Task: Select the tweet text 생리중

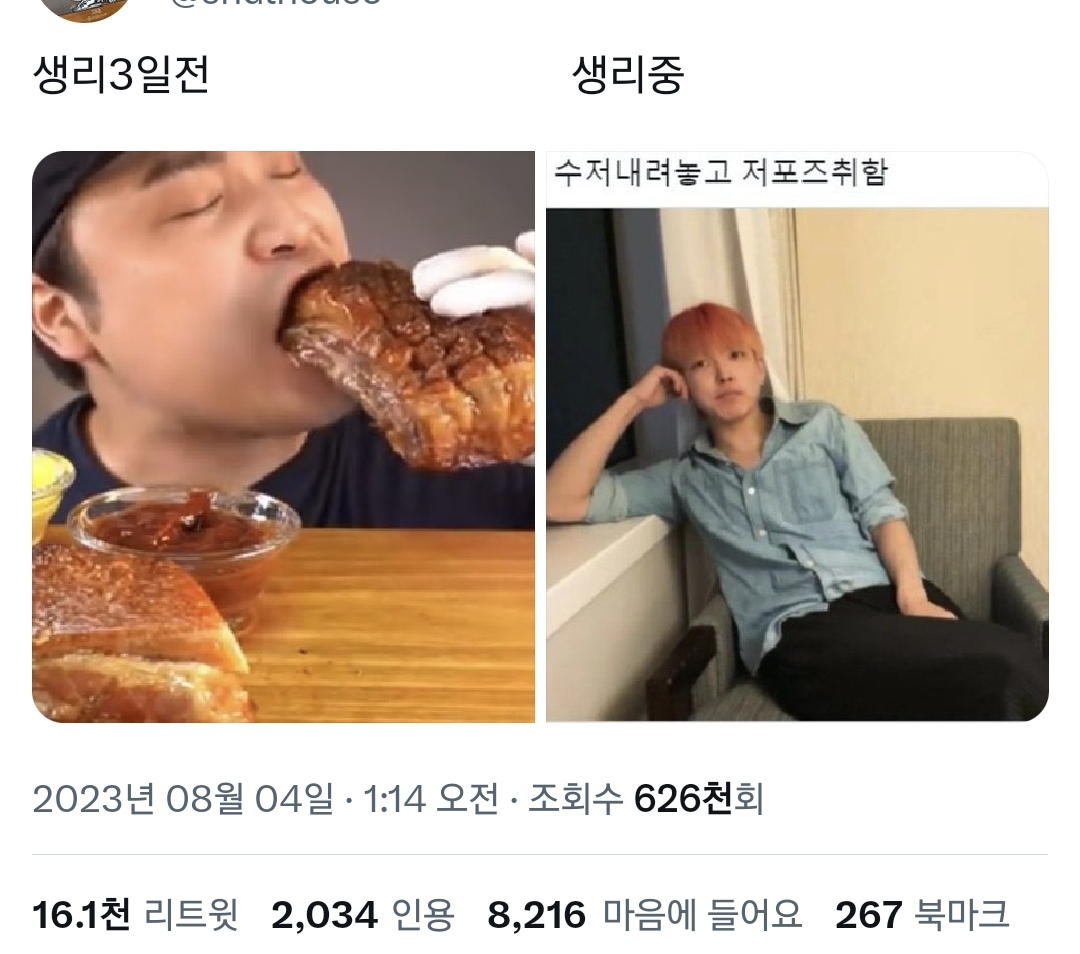Action: pos(628,74)
